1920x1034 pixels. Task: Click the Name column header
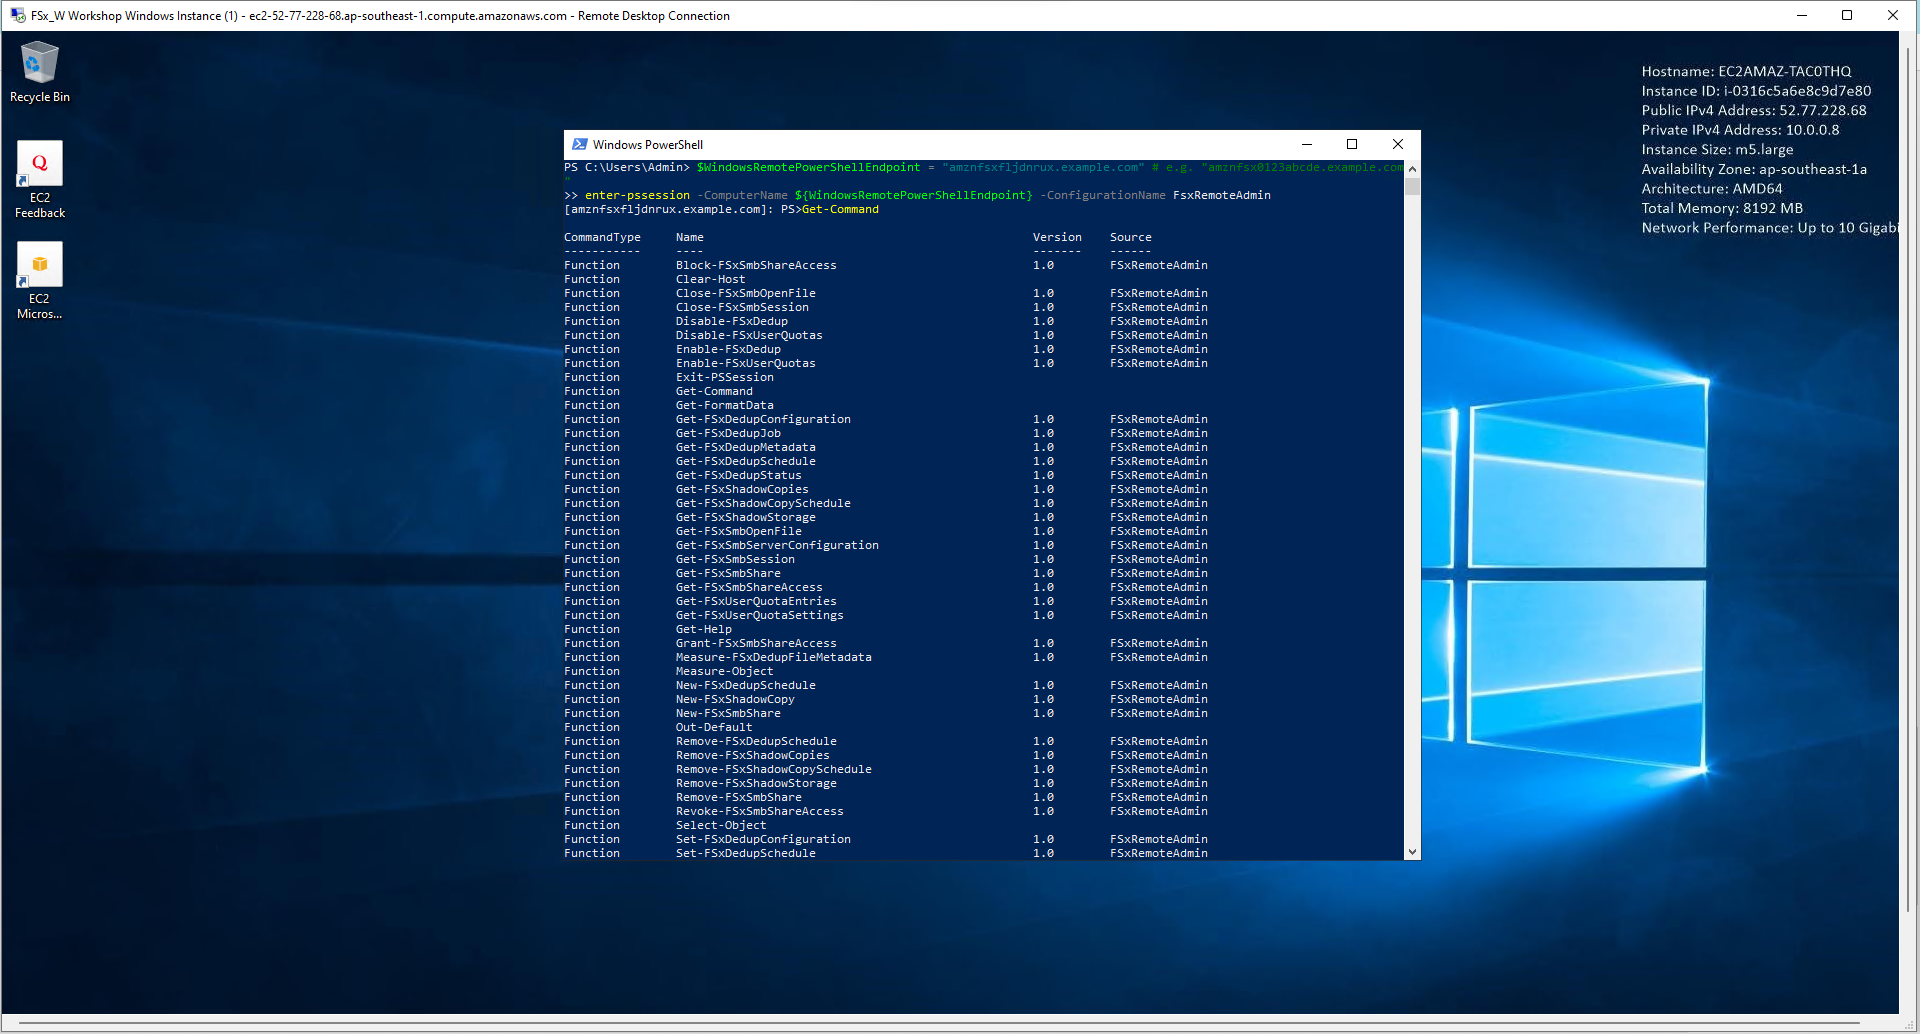[690, 237]
